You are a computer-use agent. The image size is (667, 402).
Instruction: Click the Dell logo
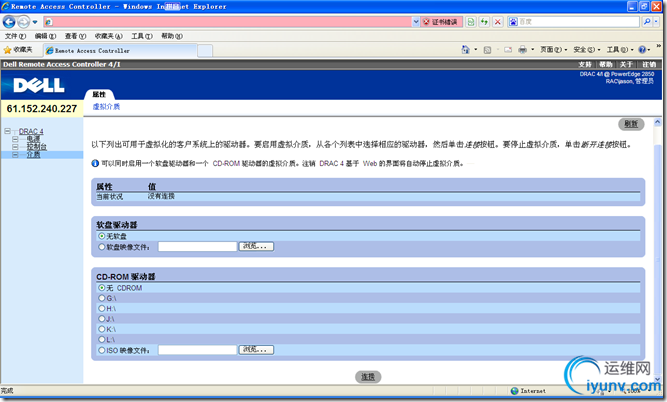(39, 85)
